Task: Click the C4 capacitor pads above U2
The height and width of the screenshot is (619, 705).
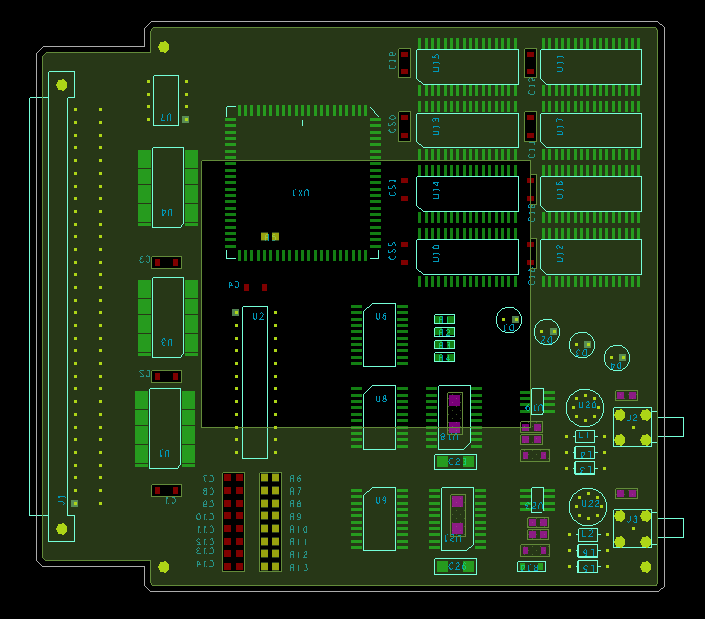Action: (255, 287)
